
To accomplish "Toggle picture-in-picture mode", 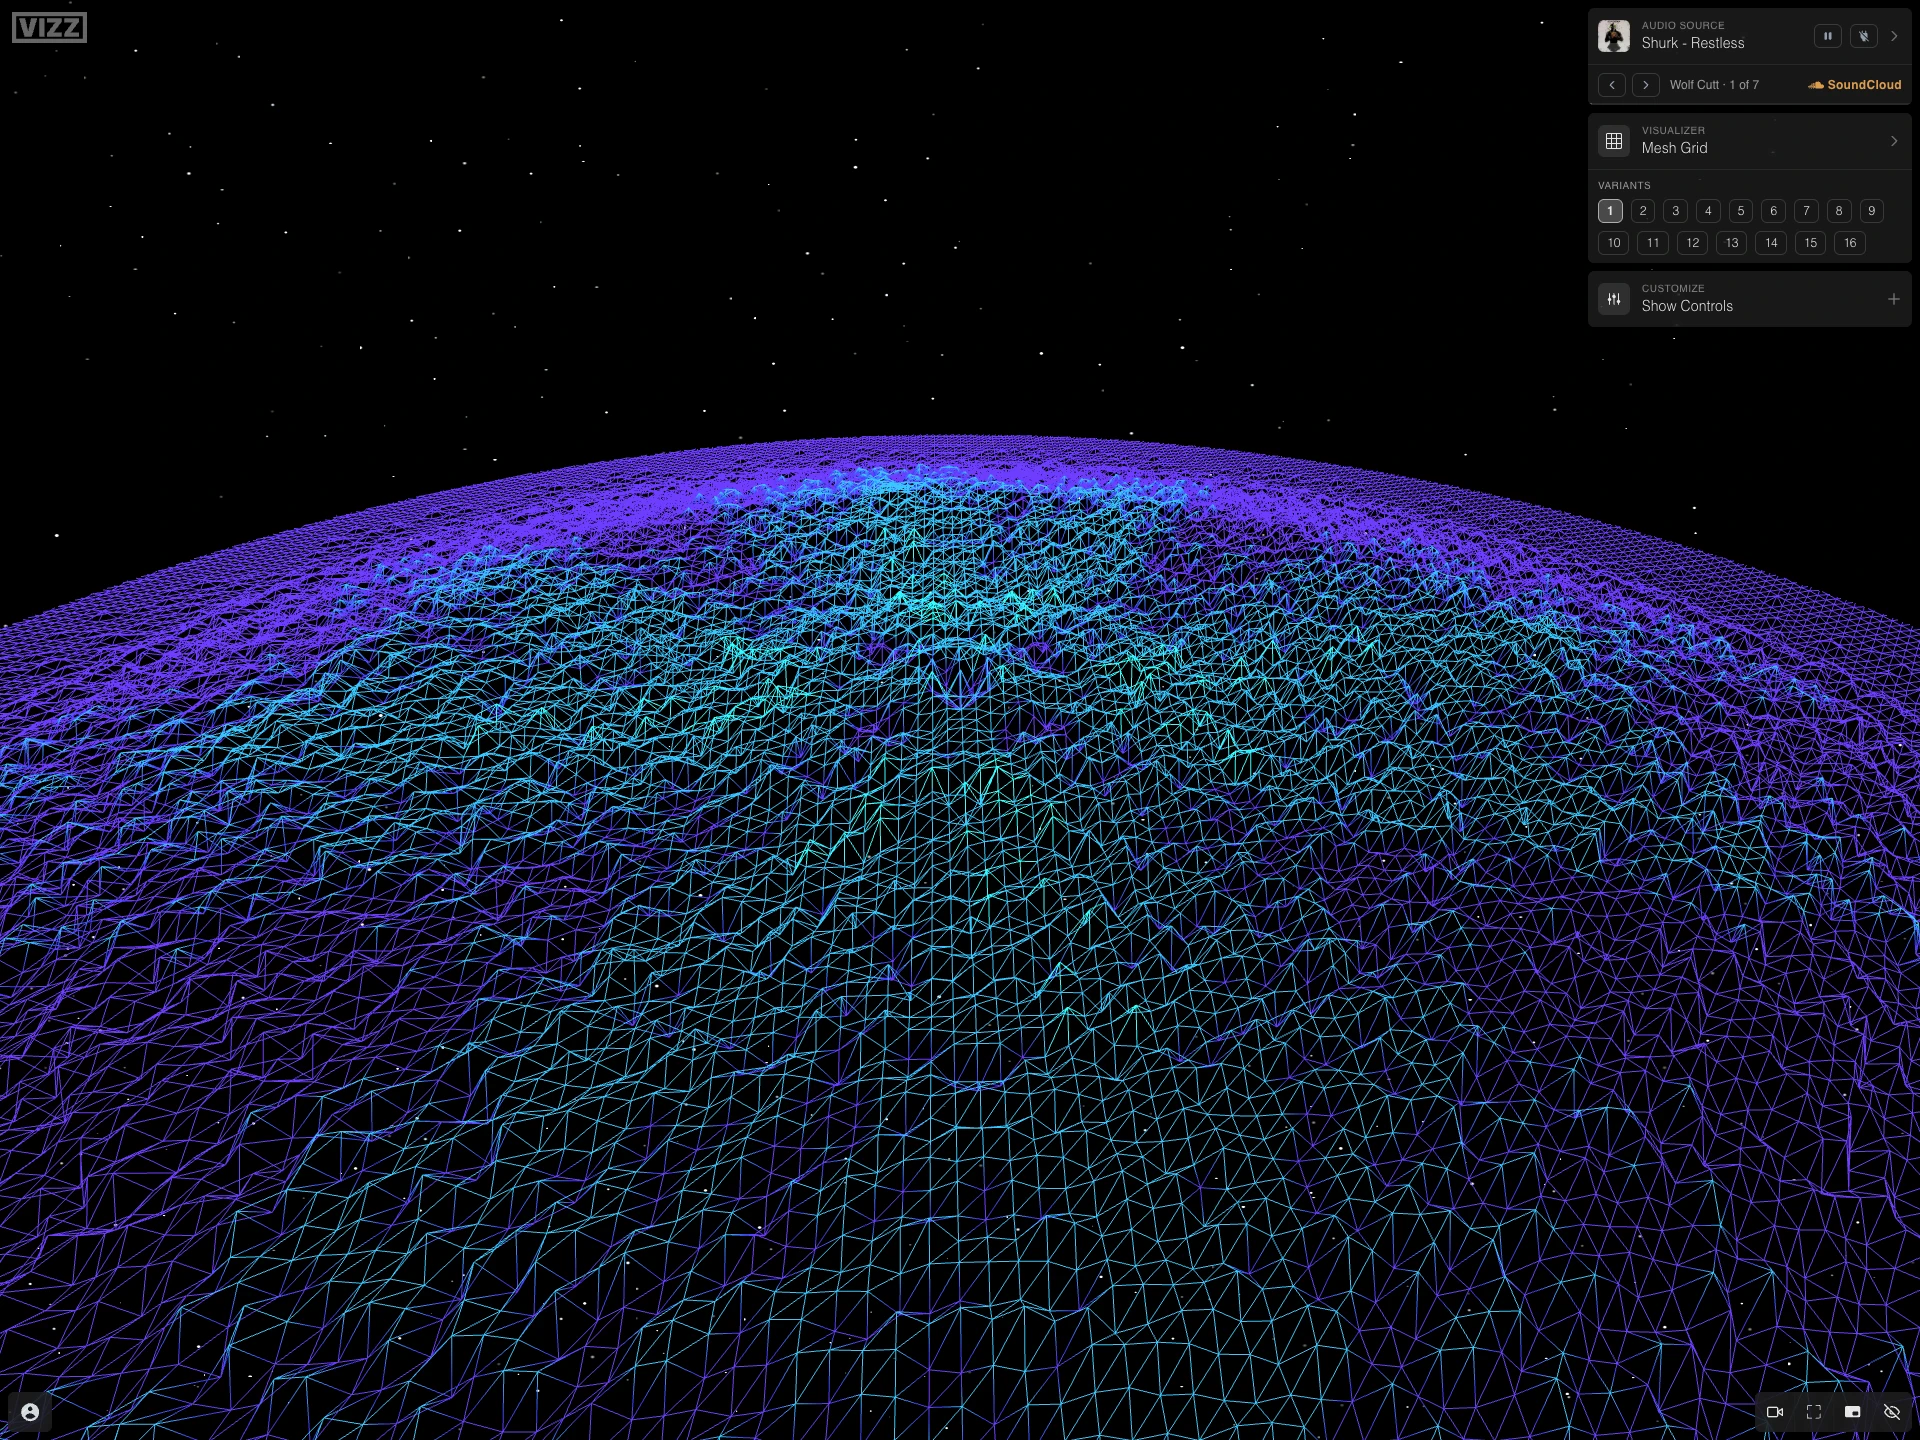I will pos(1853,1412).
